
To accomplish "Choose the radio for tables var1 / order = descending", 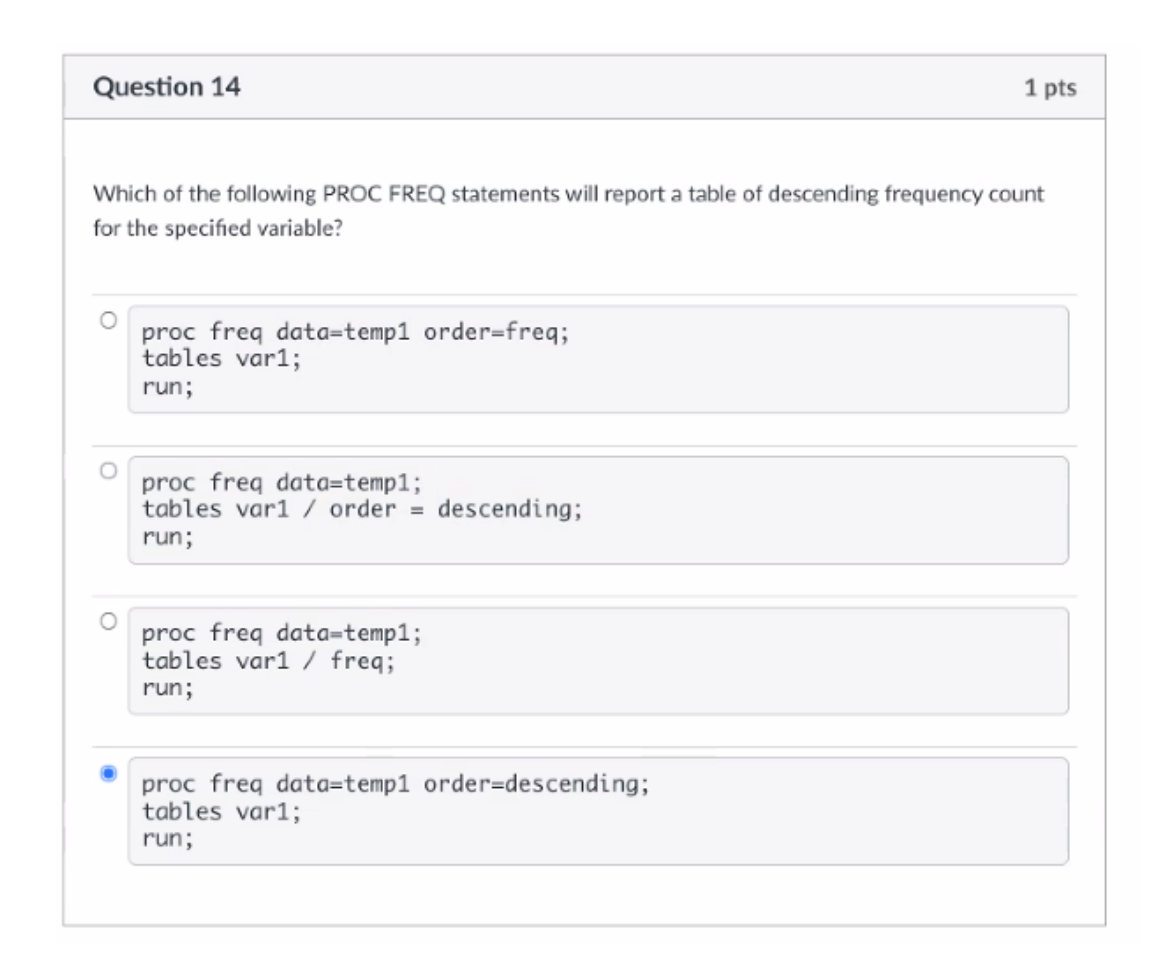I will coord(109,471).
